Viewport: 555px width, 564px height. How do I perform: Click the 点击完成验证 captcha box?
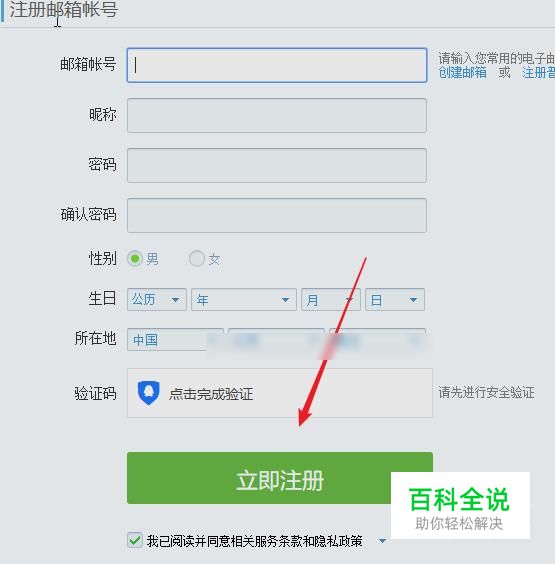[x=279, y=393]
